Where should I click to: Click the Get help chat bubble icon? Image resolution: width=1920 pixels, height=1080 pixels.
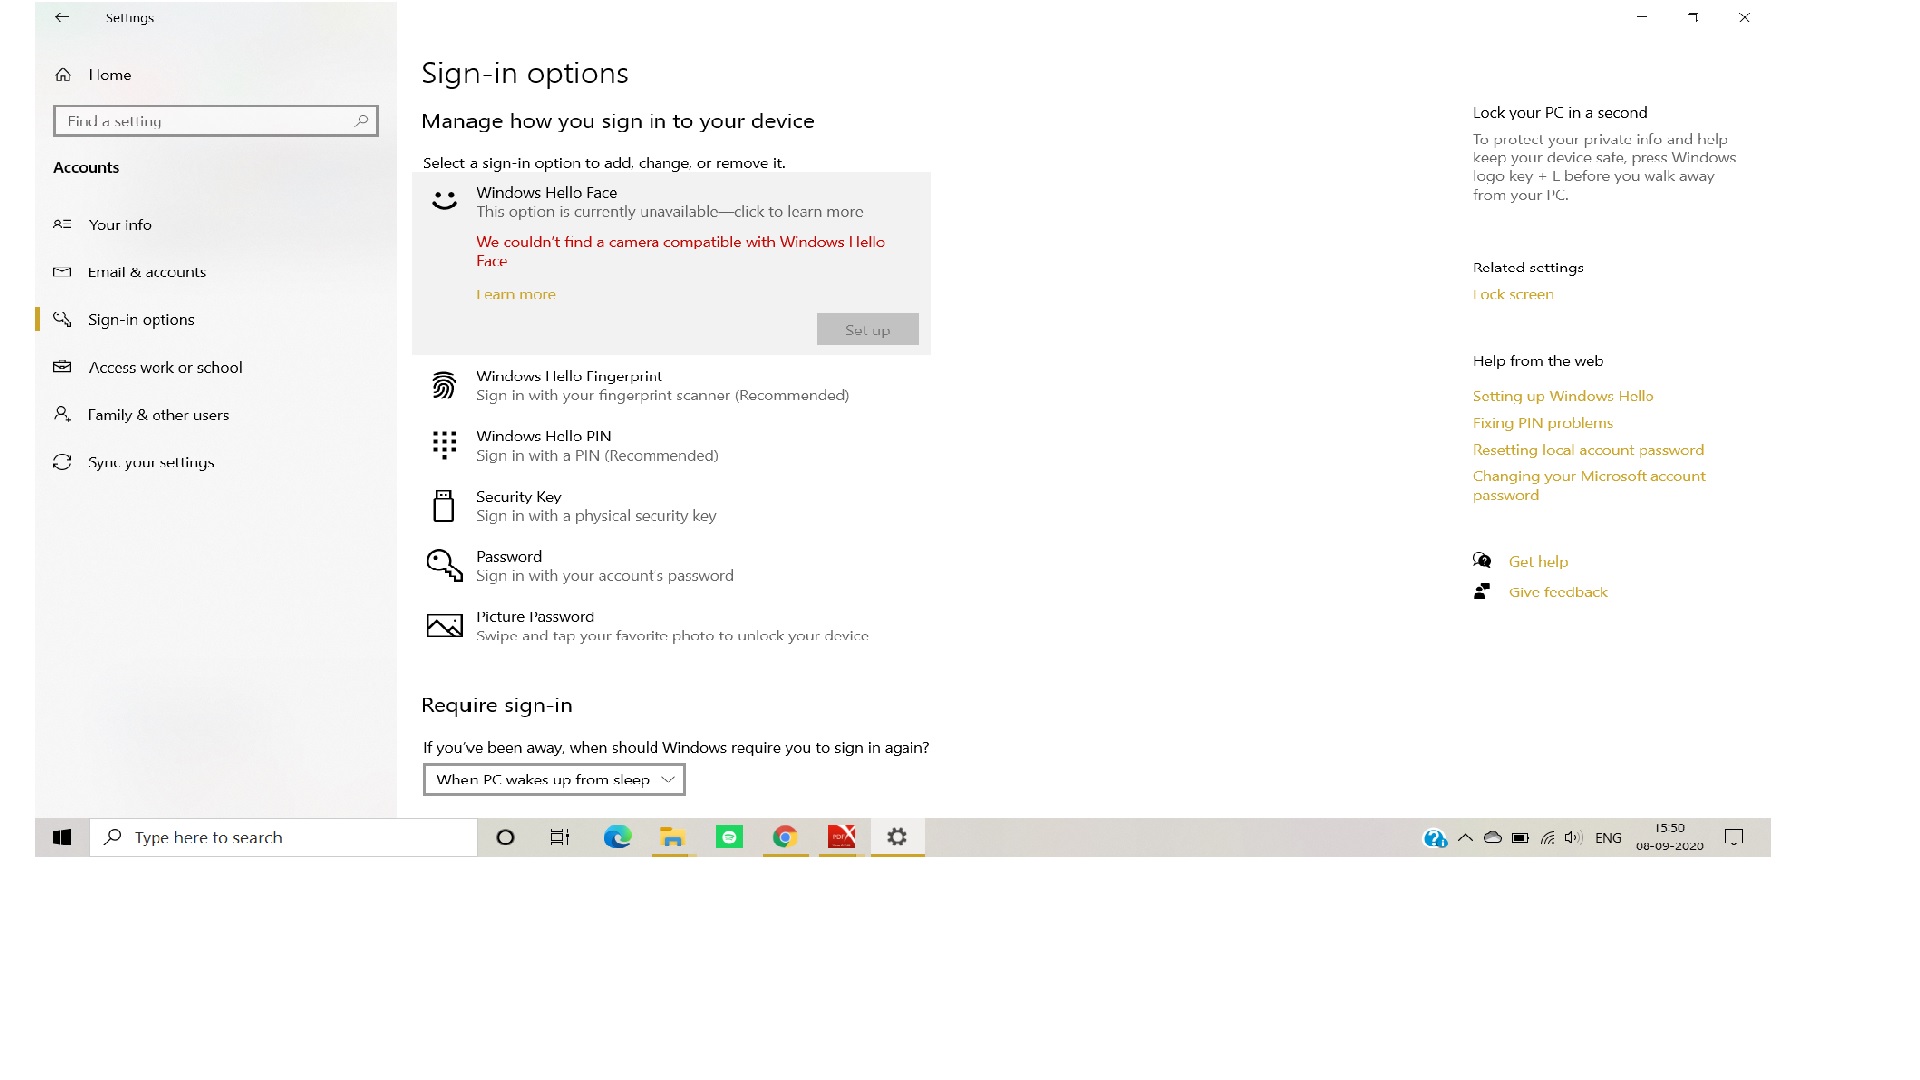click(x=1482, y=561)
